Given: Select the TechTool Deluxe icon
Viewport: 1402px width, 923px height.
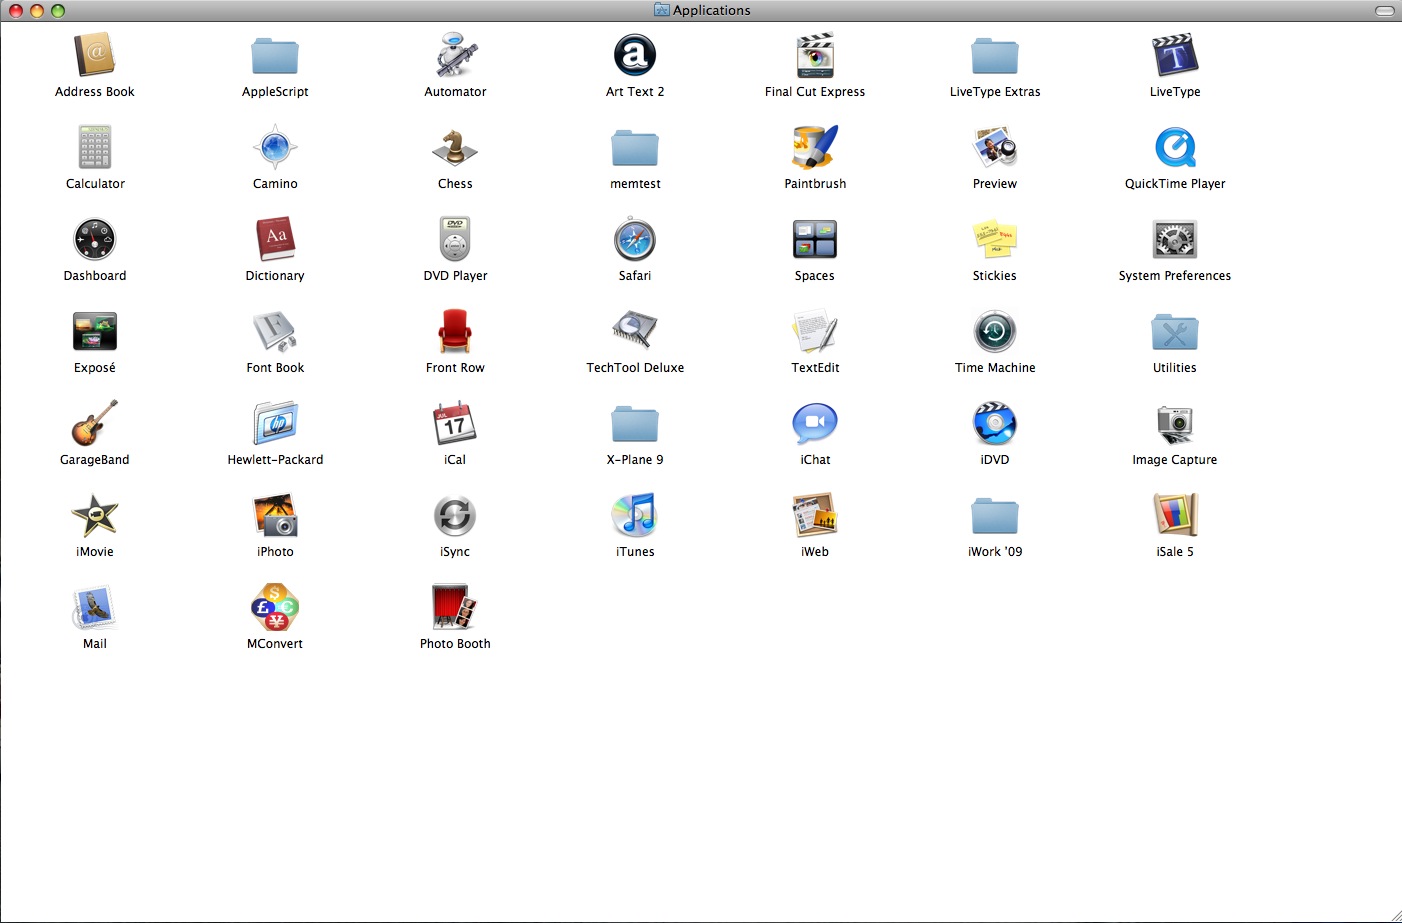Looking at the screenshot, I should coord(635,329).
